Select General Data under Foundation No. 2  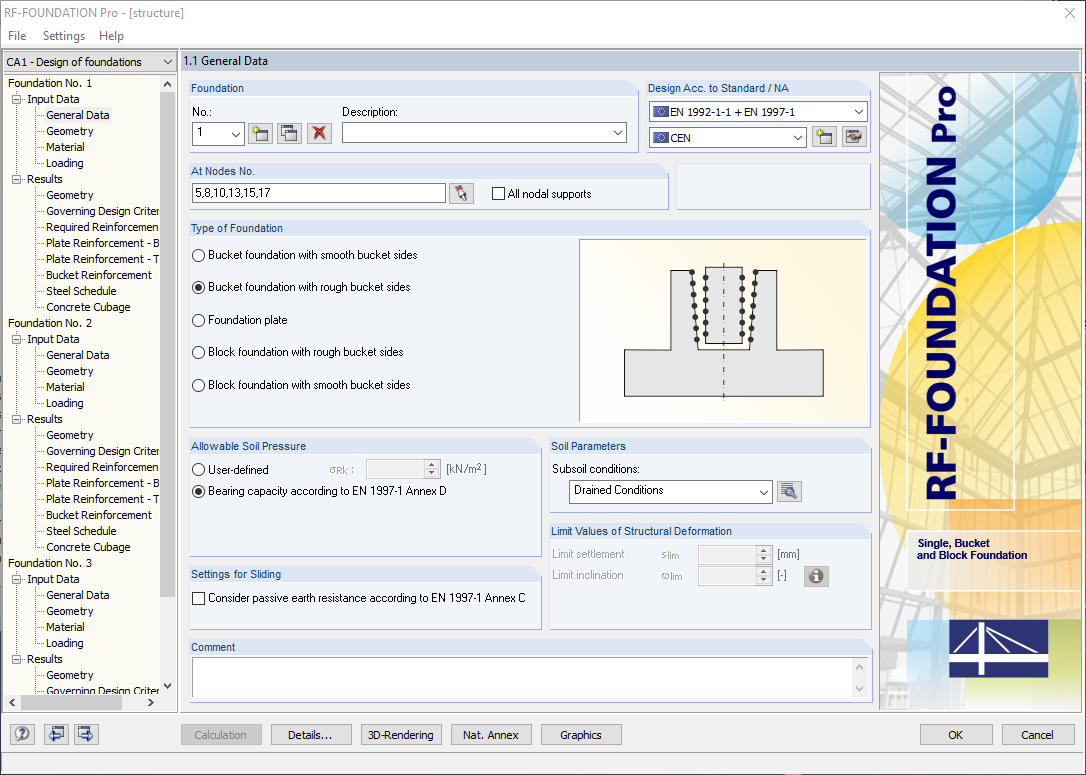[x=78, y=355]
